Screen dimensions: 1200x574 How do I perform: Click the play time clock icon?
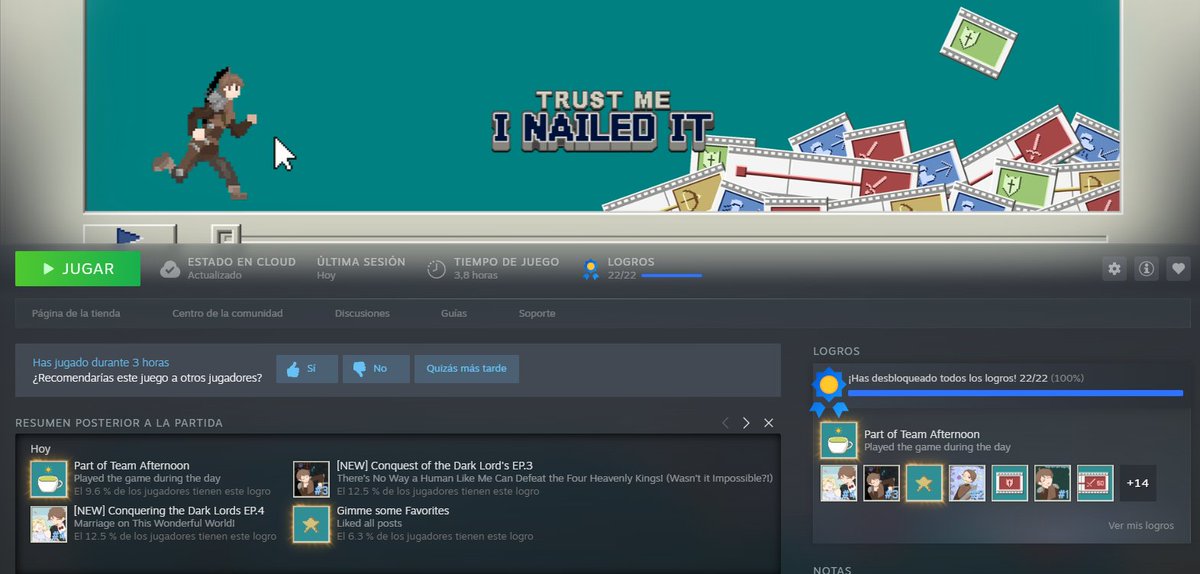(436, 268)
